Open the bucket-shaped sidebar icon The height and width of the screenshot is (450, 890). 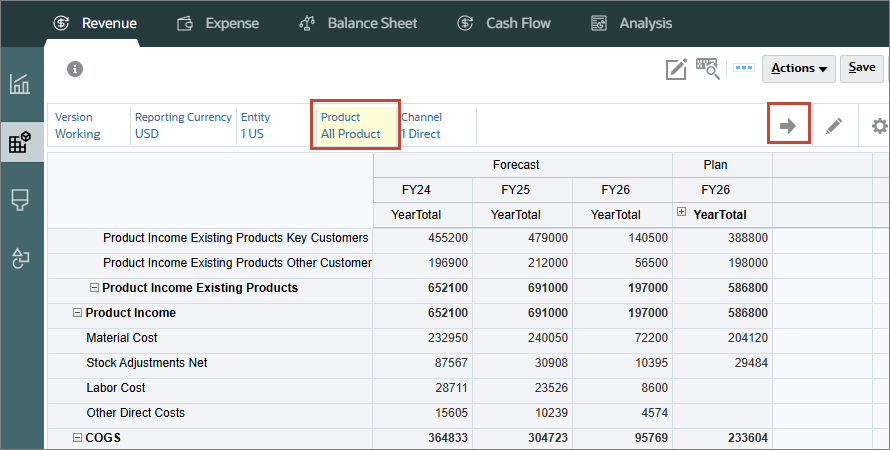pyautogui.click(x=20, y=200)
